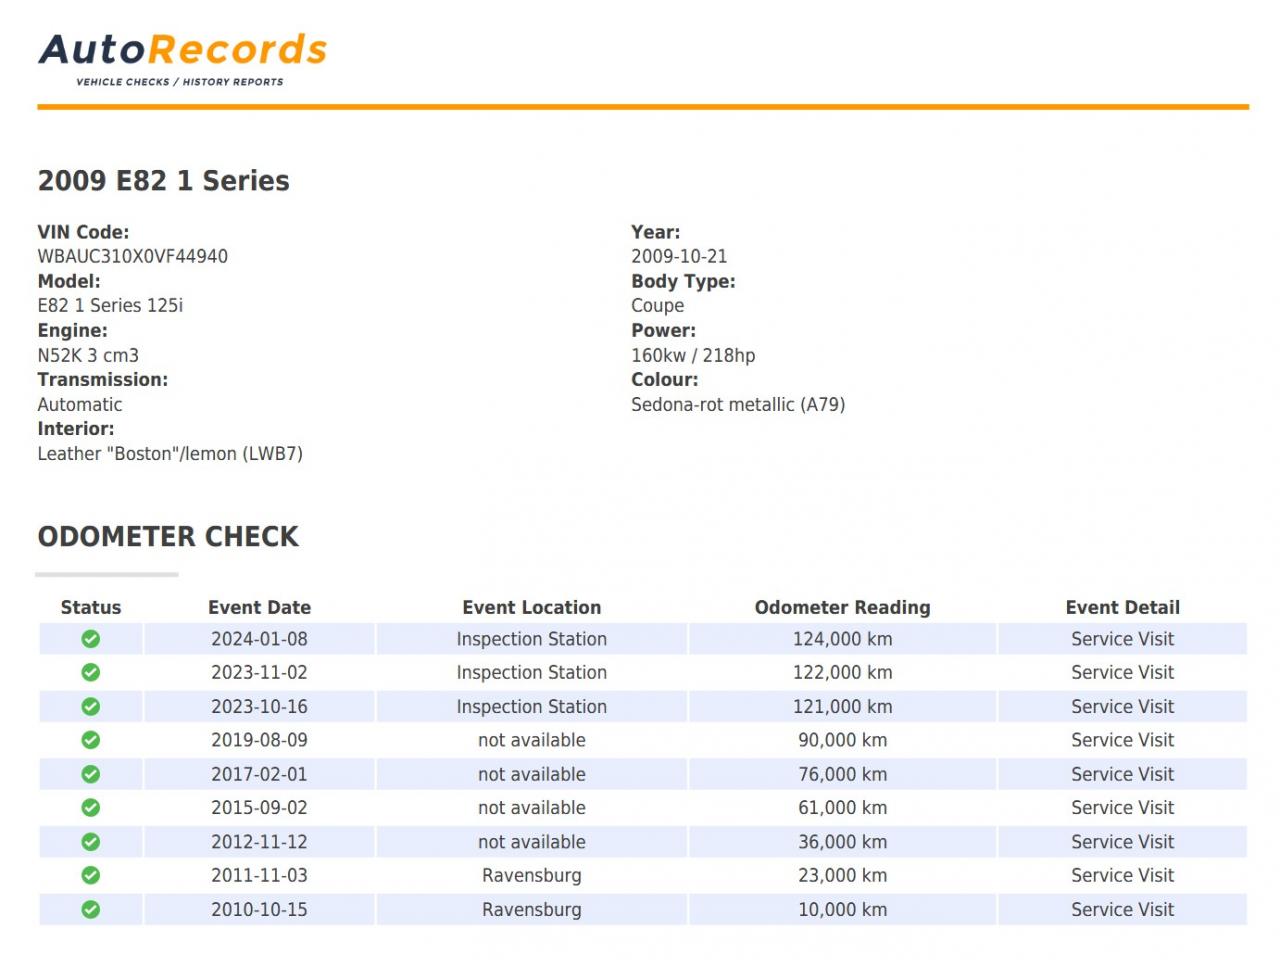The height and width of the screenshot is (960, 1280).
Task: Click the green check for 2023-11-02
Action: [x=91, y=672]
